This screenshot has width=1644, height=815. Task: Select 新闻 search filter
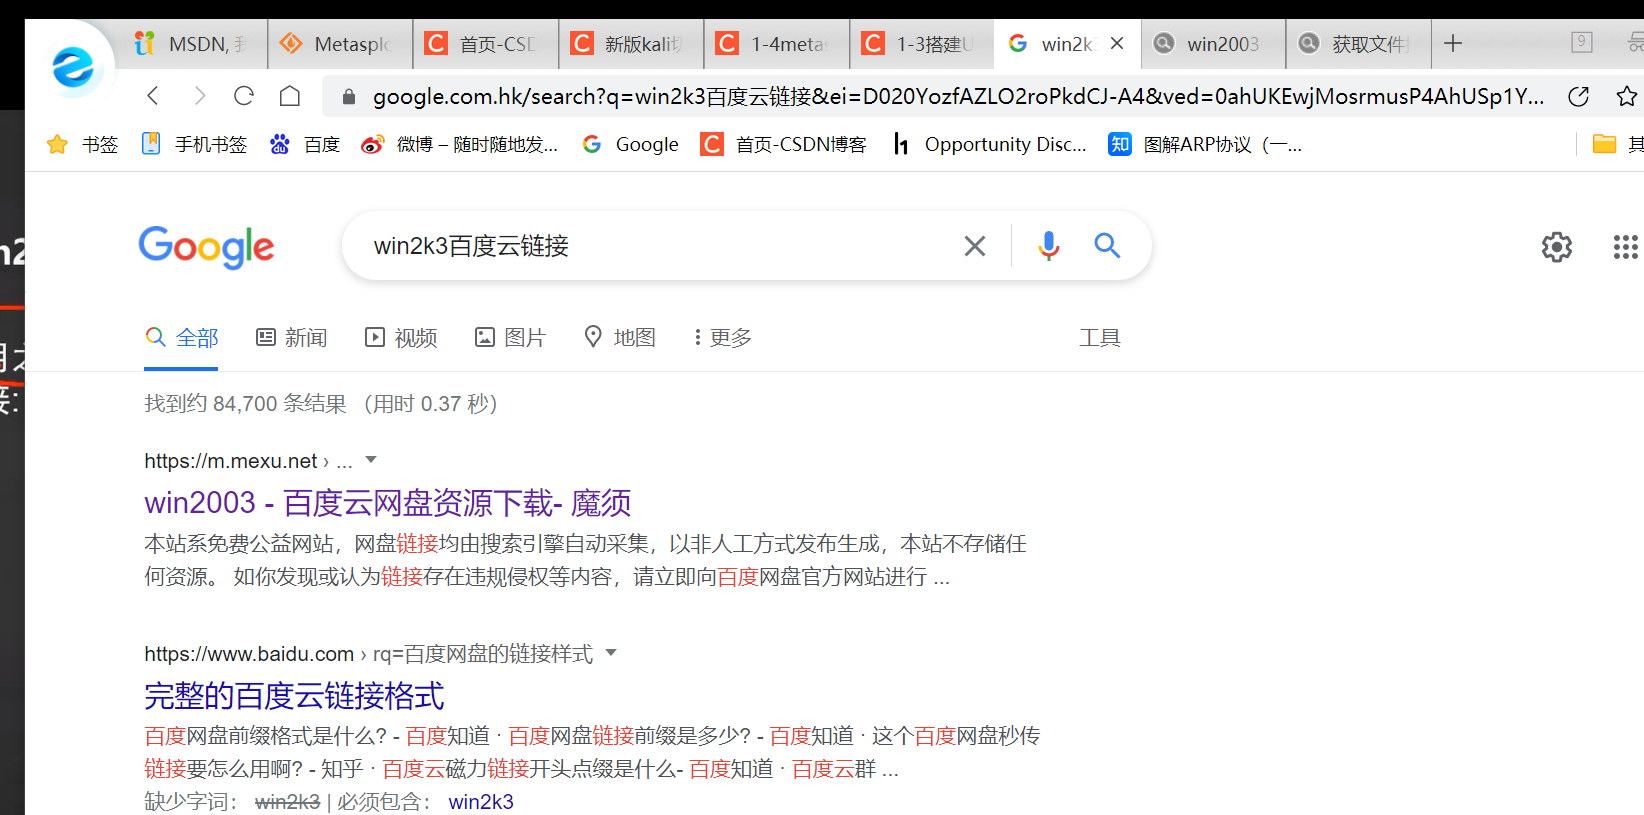pos(291,338)
